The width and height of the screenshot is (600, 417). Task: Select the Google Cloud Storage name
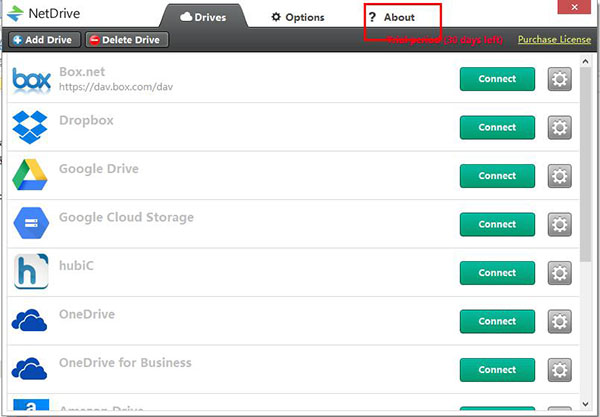(126, 217)
